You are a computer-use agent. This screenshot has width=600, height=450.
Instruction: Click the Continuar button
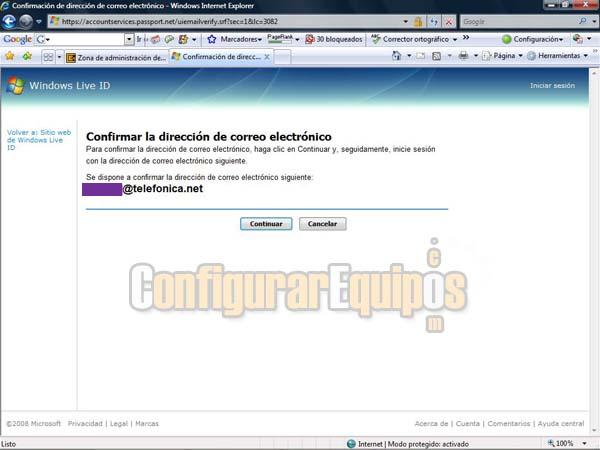[x=266, y=224]
